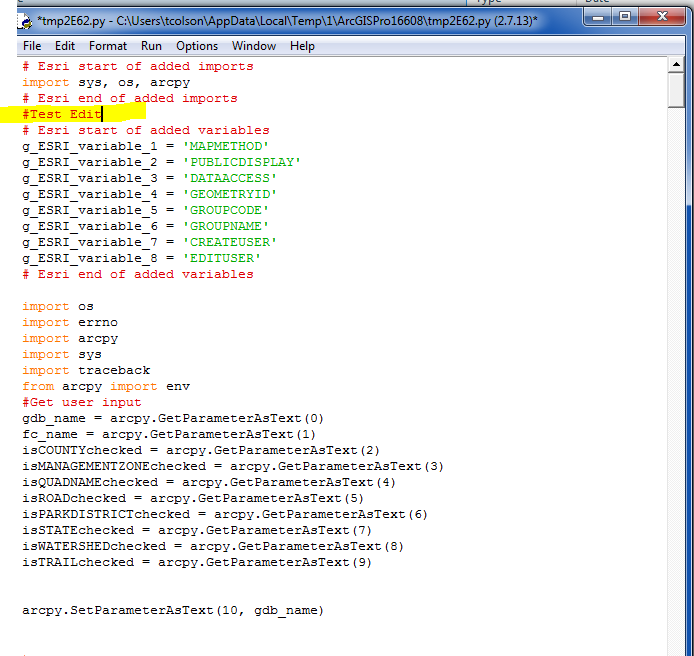694x656 pixels.
Task: Click the 'GROUPNAME' string value
Action: point(226,226)
